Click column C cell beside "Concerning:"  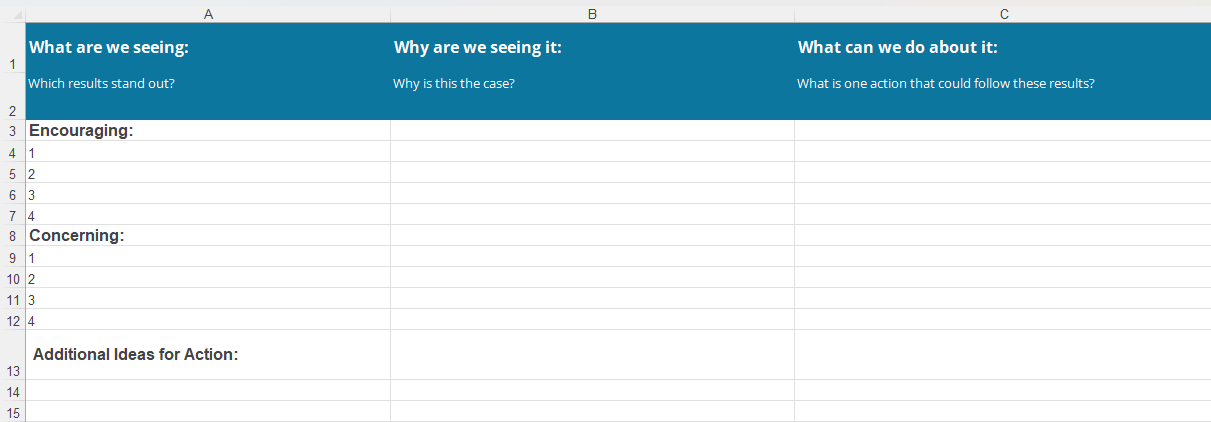click(1002, 236)
